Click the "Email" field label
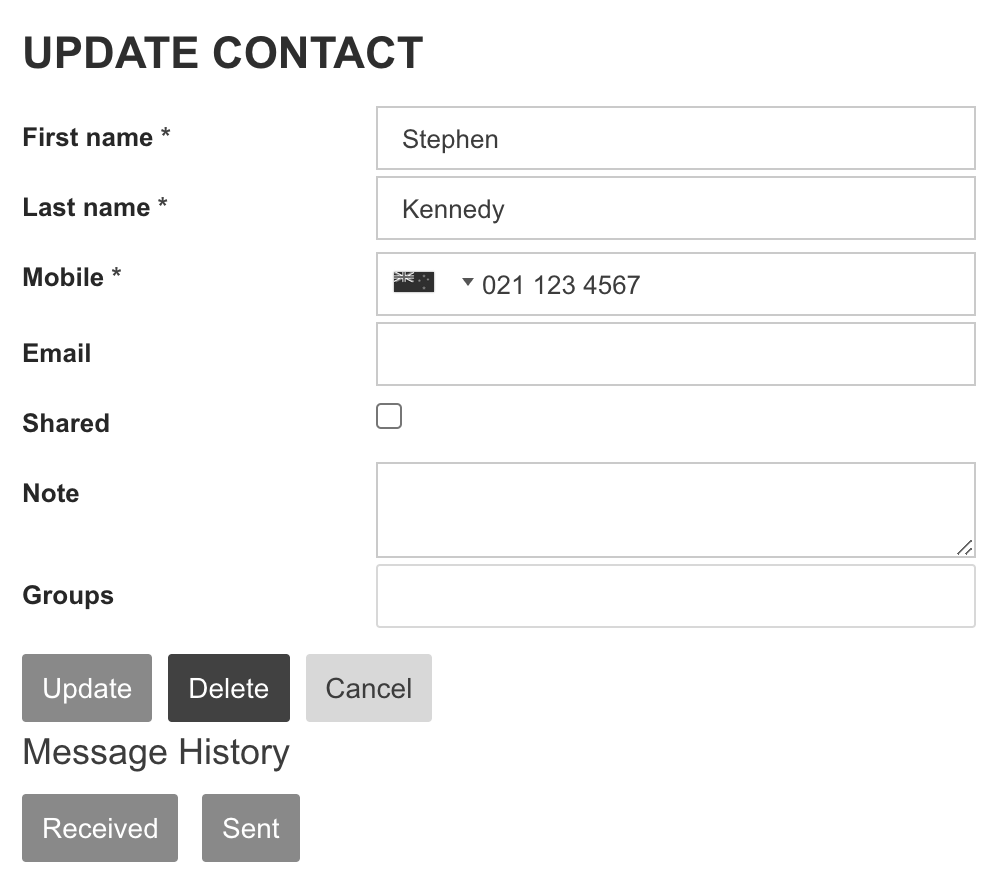Viewport: 1002px width, 872px height. [x=57, y=353]
